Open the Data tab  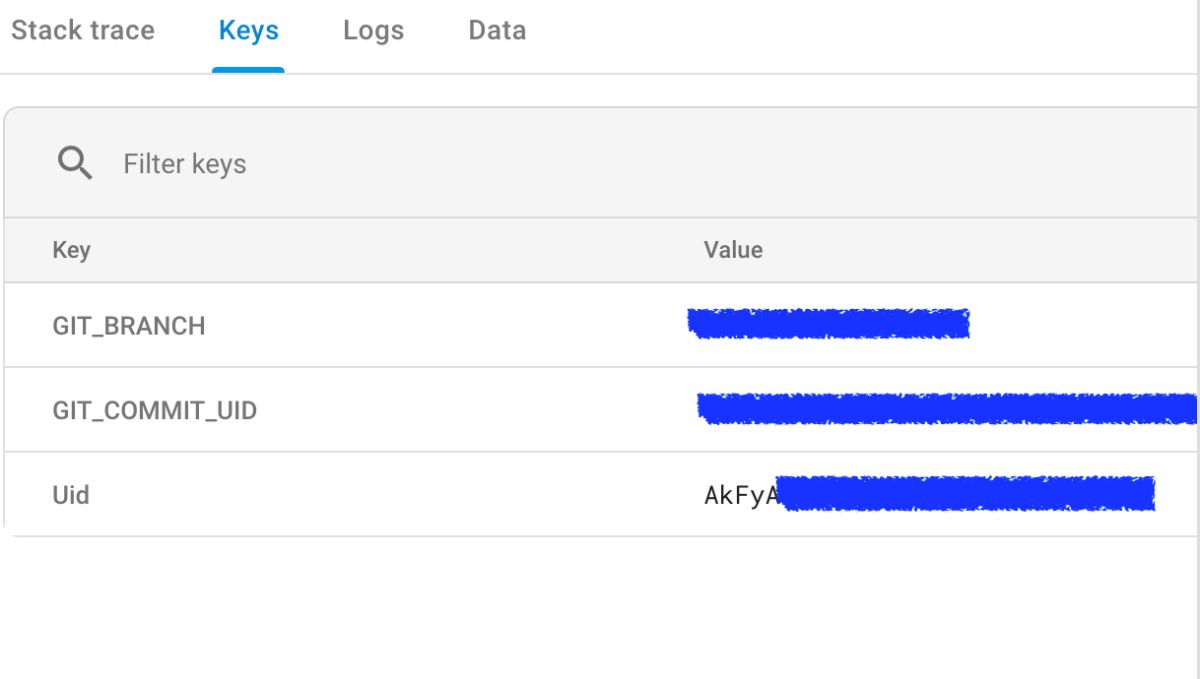click(497, 31)
